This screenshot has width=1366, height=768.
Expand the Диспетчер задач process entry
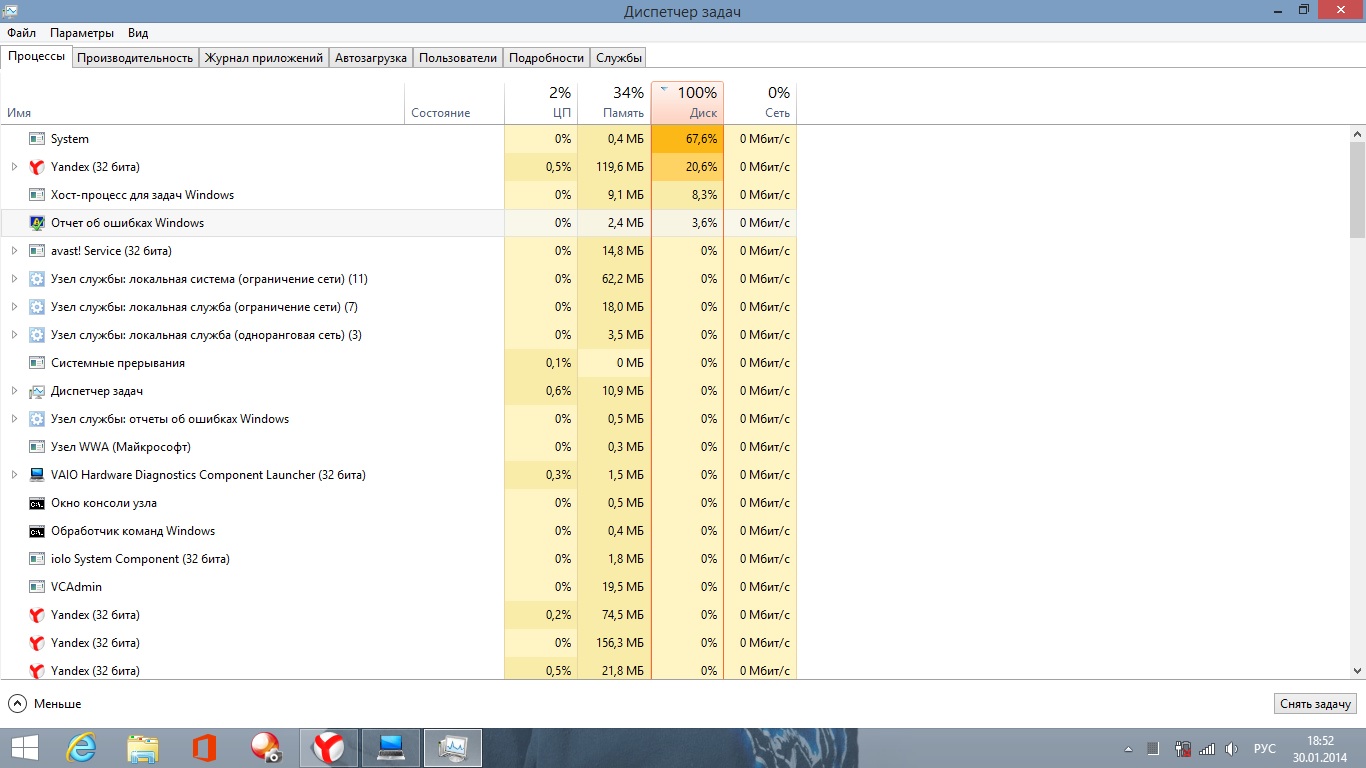pyautogui.click(x=14, y=391)
